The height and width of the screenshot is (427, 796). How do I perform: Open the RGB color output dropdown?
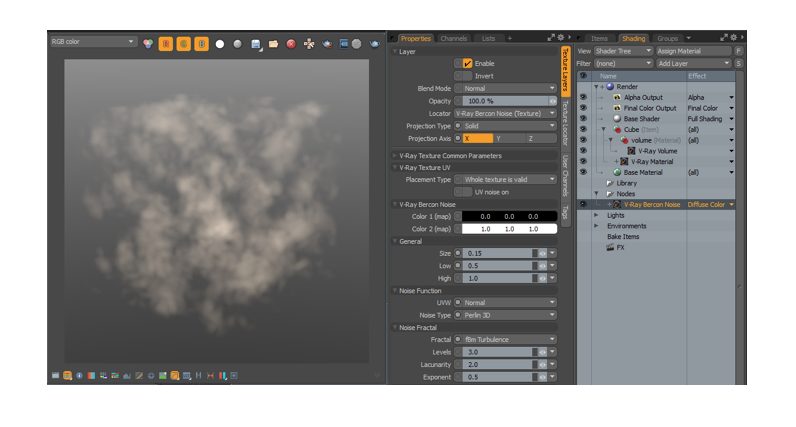(x=92, y=42)
